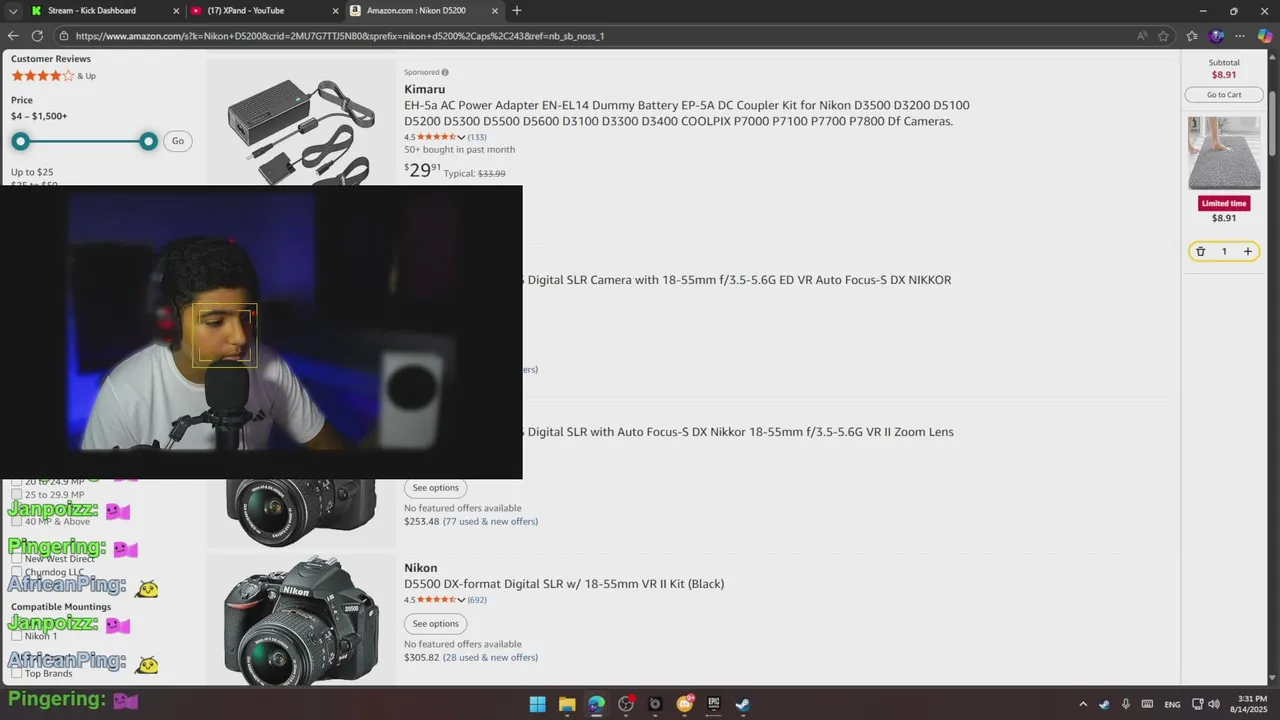Open the gray bath mat cart thumbnail

tap(1224, 153)
